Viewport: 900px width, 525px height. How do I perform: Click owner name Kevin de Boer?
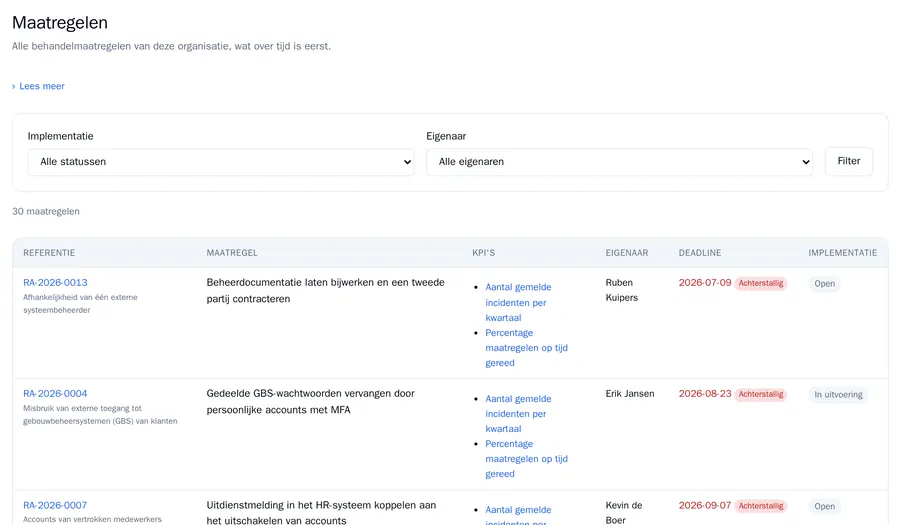tap(623, 513)
